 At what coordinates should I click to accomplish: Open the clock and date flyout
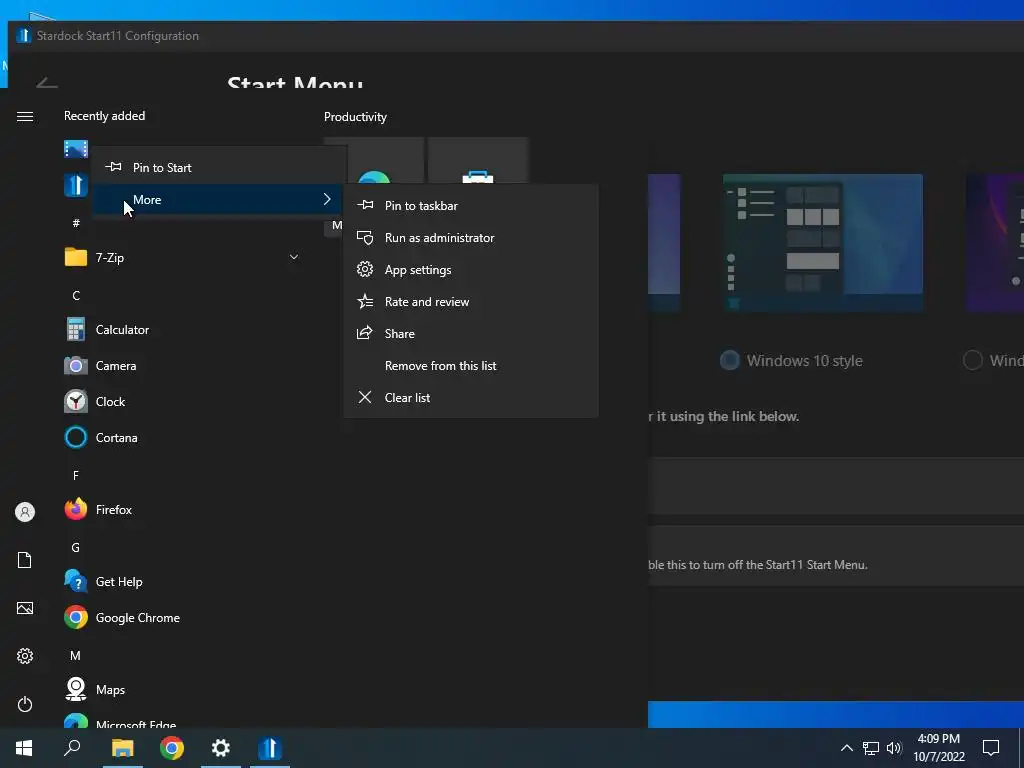click(938, 748)
